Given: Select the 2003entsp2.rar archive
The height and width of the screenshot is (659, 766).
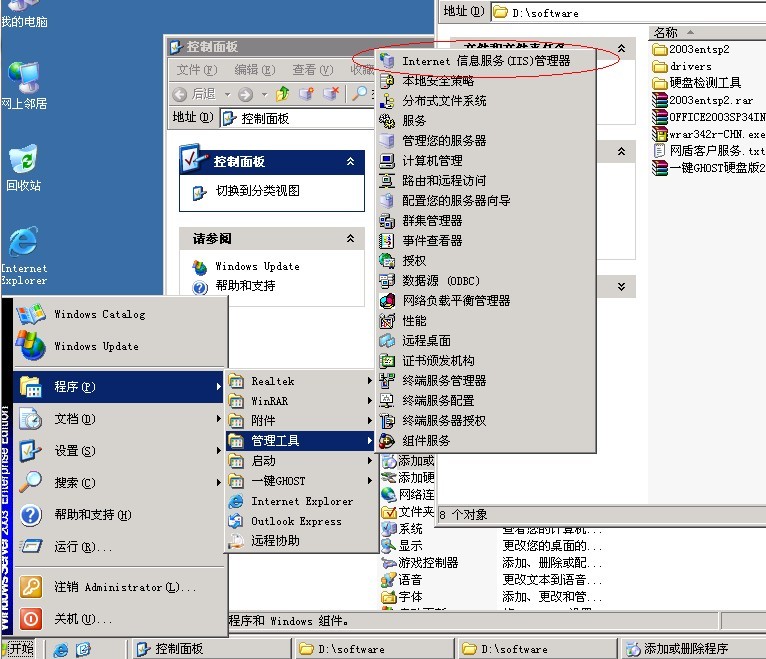Looking at the screenshot, I should click(702, 100).
